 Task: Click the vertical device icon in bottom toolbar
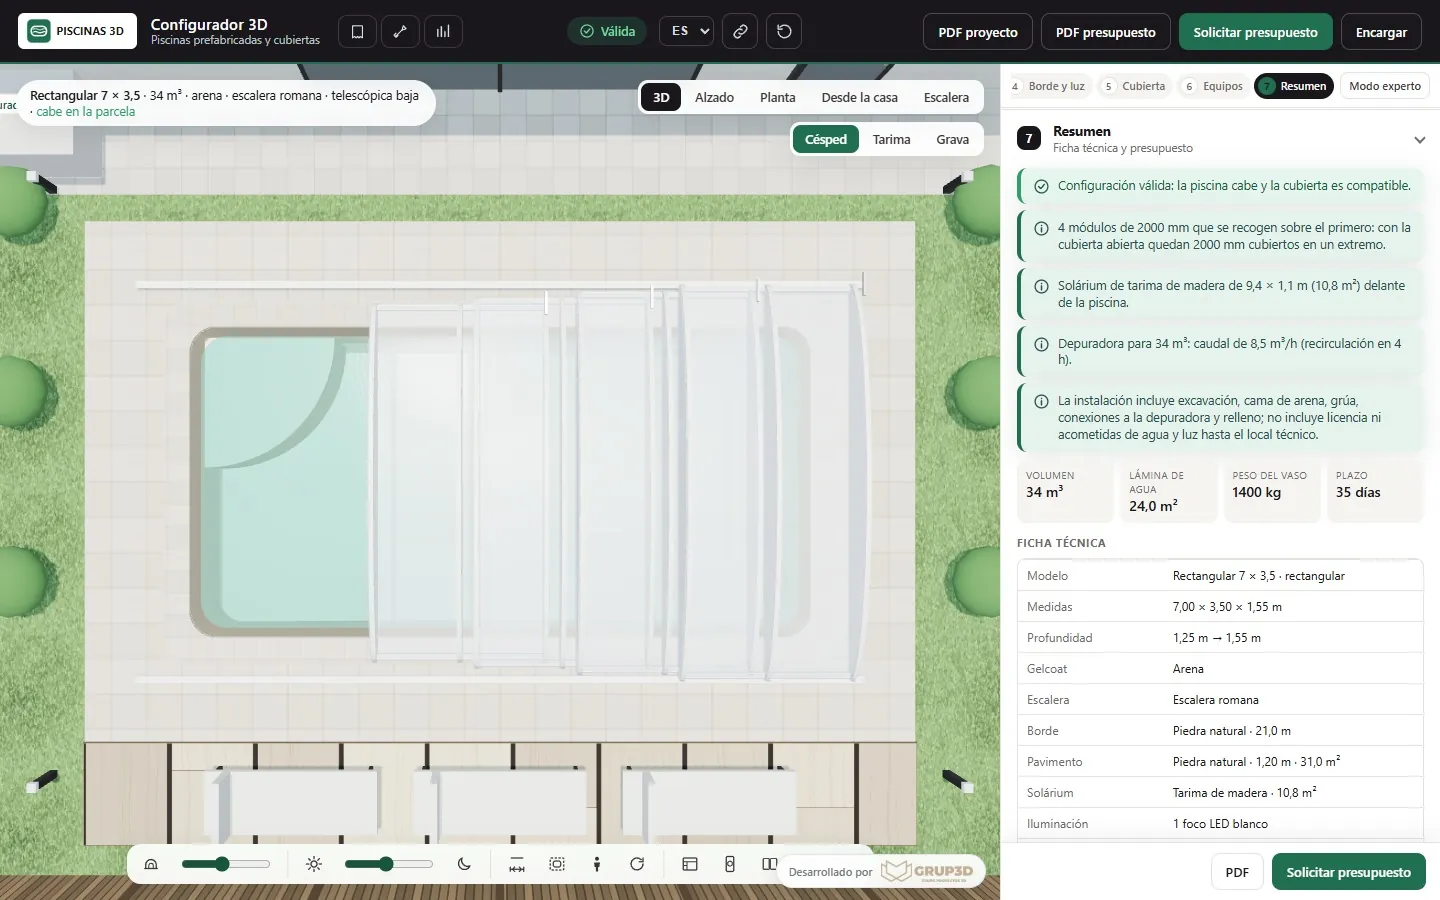730,864
